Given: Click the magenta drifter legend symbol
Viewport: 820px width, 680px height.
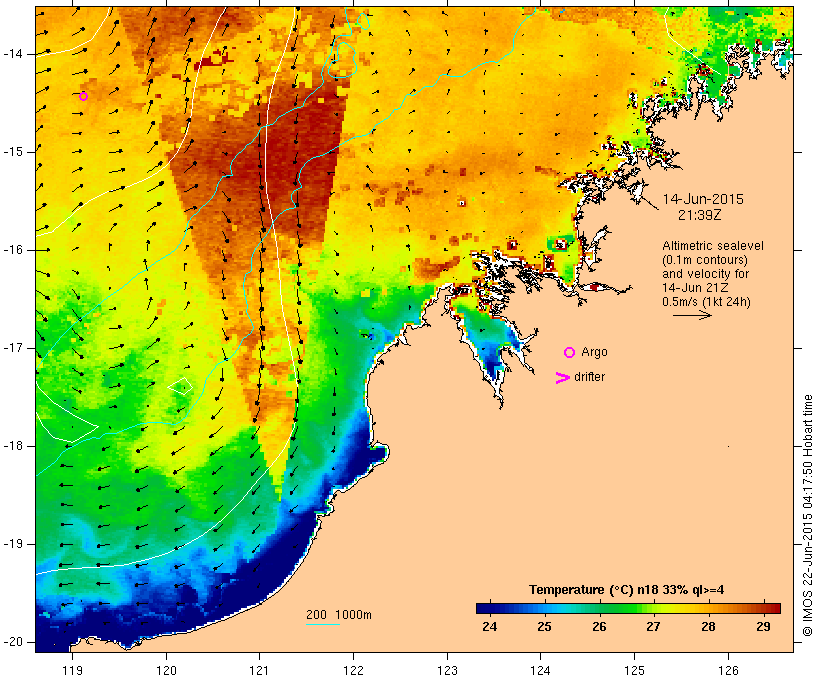Looking at the screenshot, I should (562, 378).
